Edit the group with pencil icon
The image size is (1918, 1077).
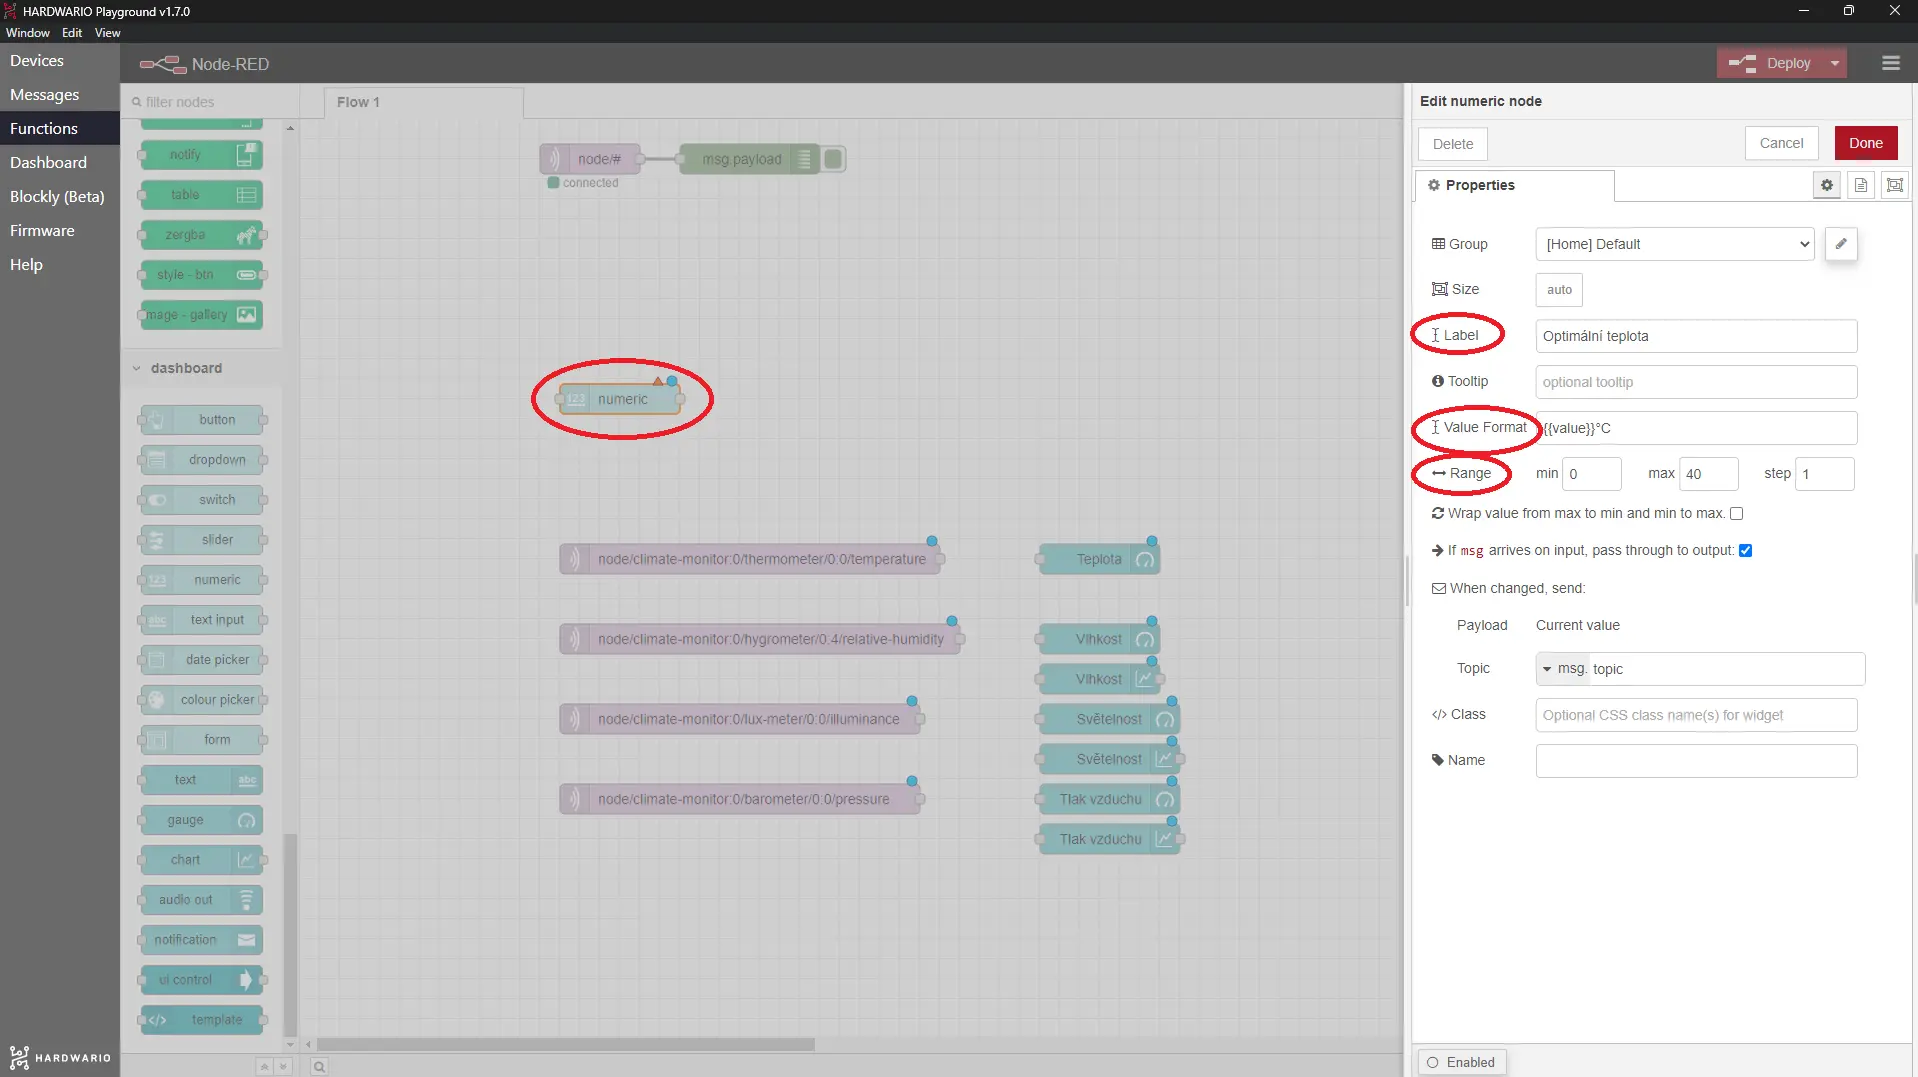pos(1840,244)
